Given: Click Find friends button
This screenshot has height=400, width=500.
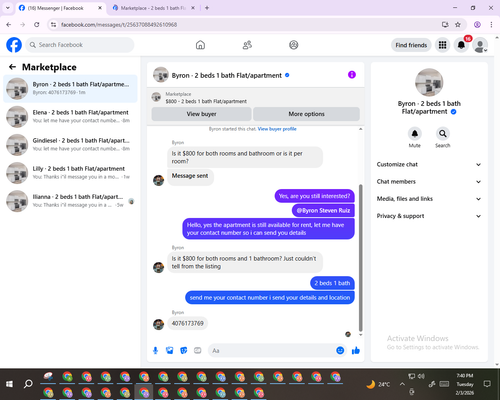Looking at the screenshot, I should pos(411,45).
